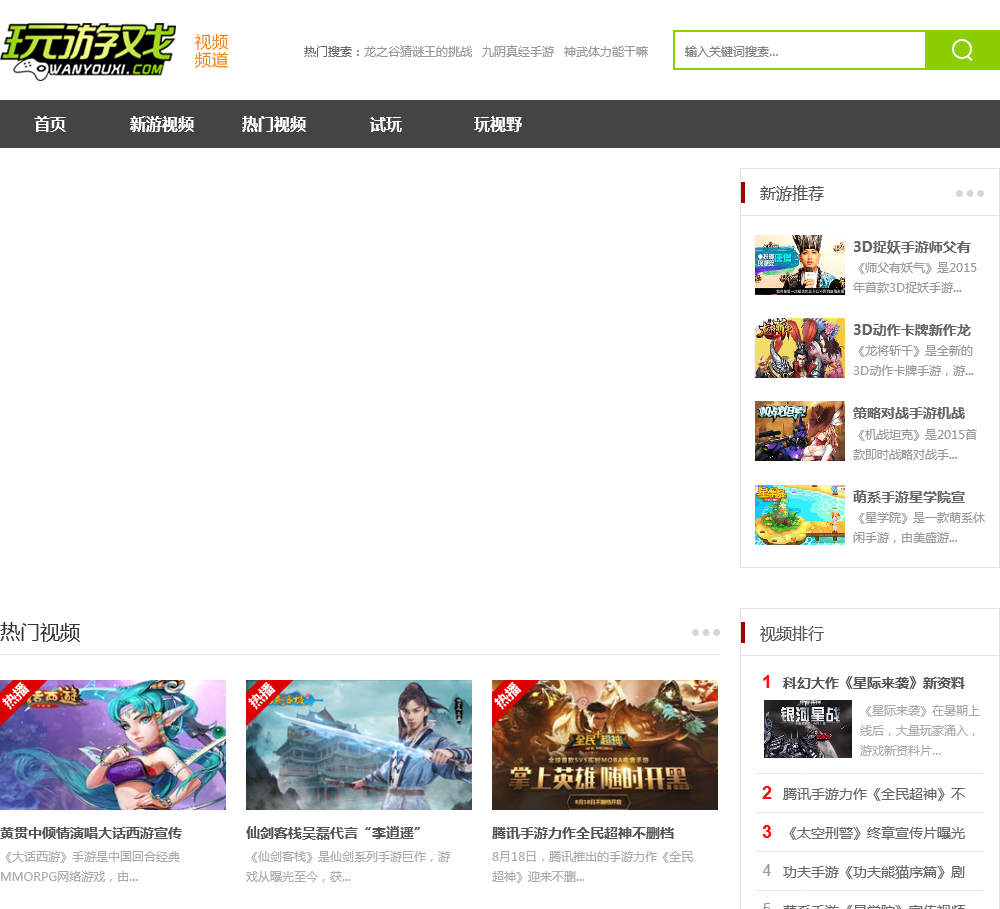This screenshot has height=909, width=1000.
Task: Open ranking item 2 腾讯手游力作《全民超神》
Action: pyautogui.click(x=874, y=794)
